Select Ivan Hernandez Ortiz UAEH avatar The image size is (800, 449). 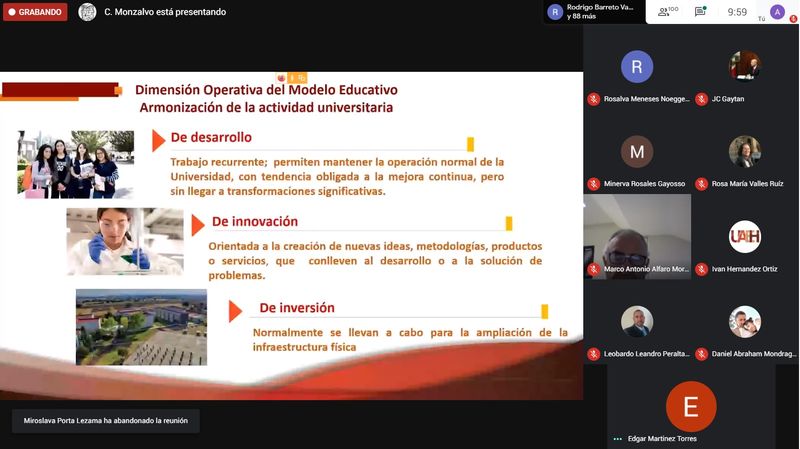pyautogui.click(x=744, y=236)
